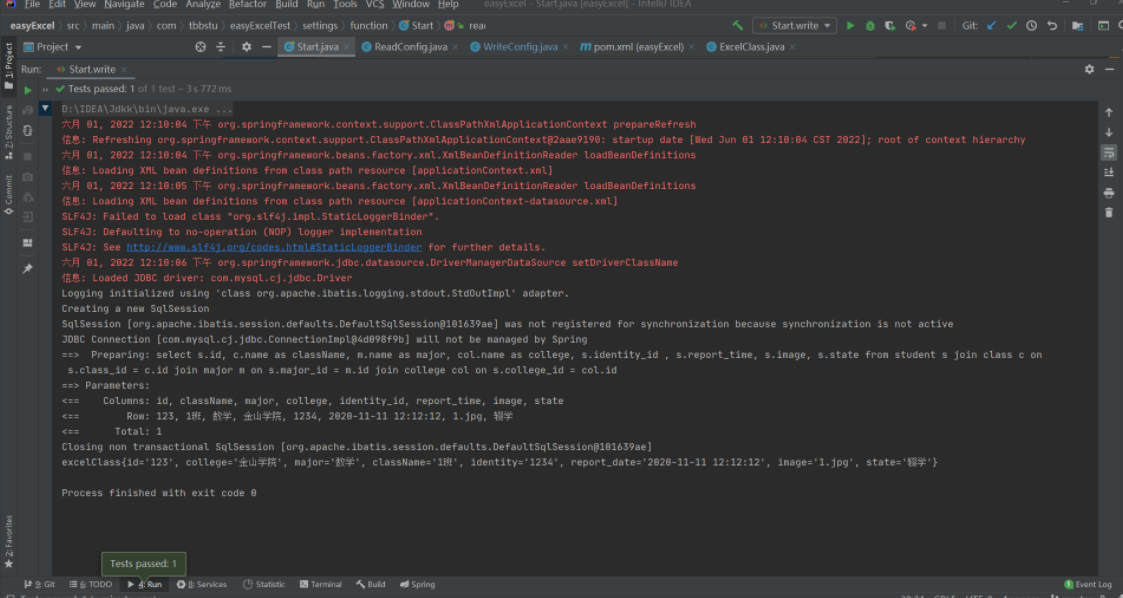Viewport: 1123px width, 598px height.
Task: Rerun tests with the green Run panel arrow
Action: tap(27, 90)
